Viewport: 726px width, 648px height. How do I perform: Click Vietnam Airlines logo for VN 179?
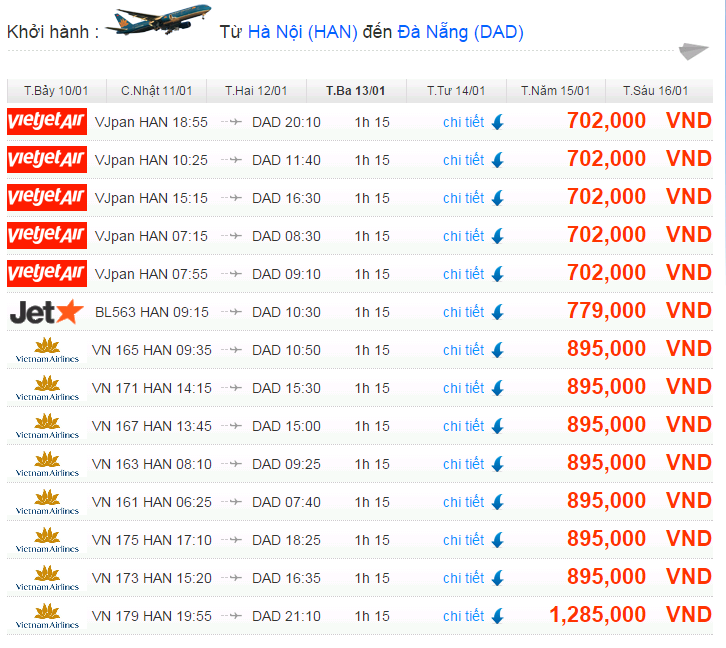point(46,616)
